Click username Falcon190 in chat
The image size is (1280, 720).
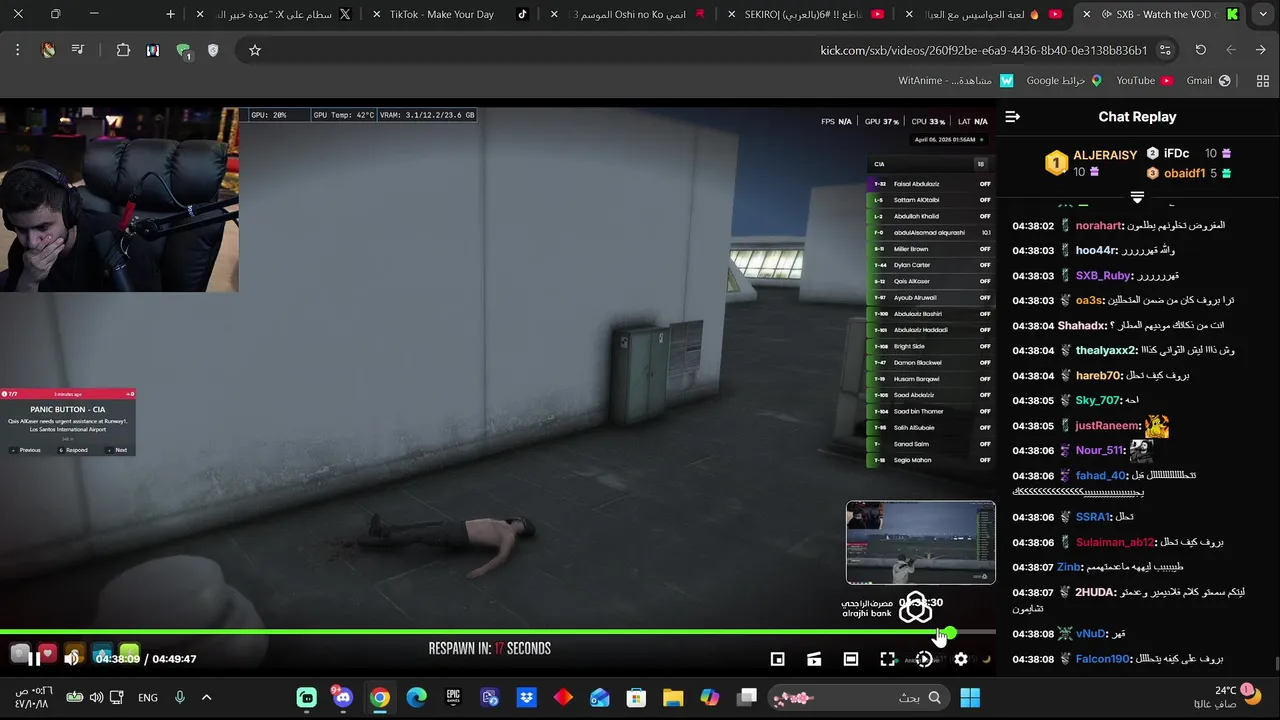(x=1102, y=659)
